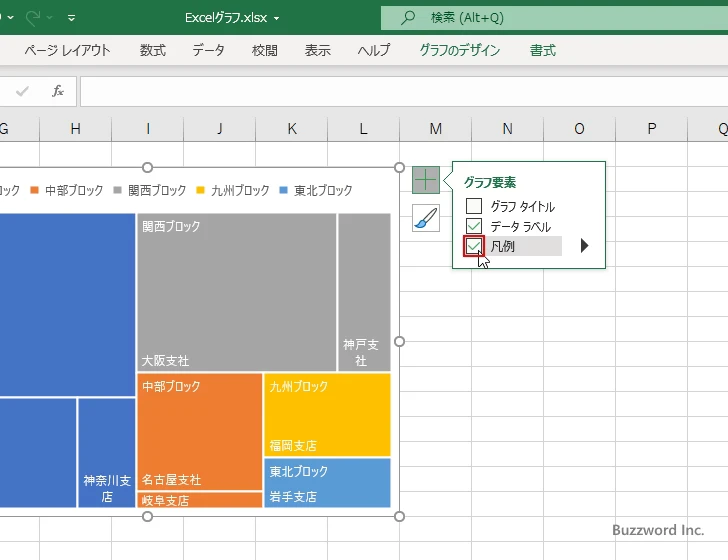The image size is (728, 560).
Task: Select the 校閲 tab
Action: point(265,50)
